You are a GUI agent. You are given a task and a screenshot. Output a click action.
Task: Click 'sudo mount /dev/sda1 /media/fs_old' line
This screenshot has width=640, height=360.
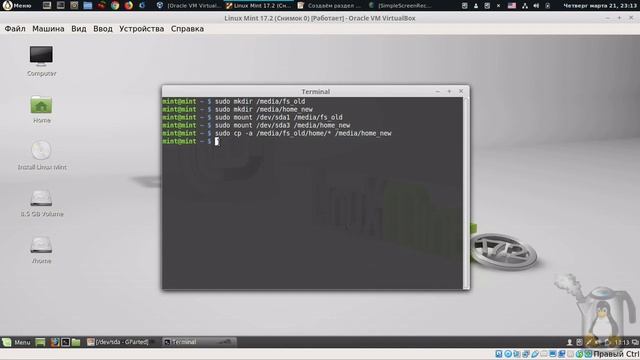tap(279, 117)
